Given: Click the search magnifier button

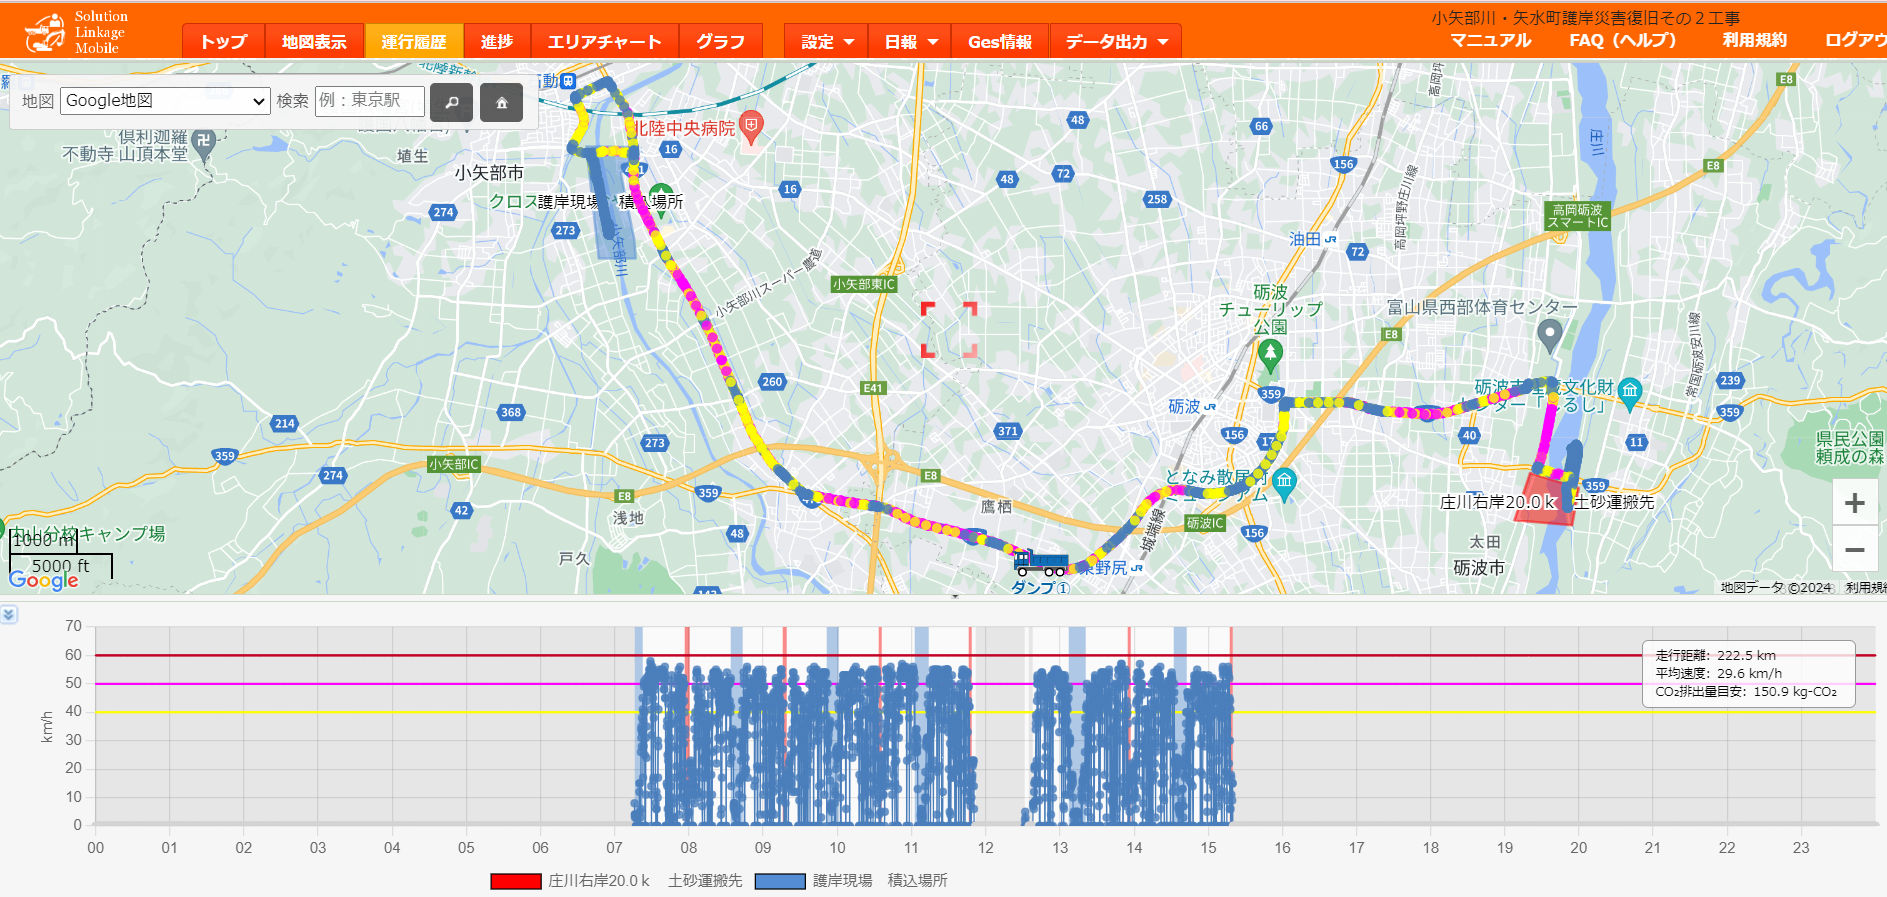Looking at the screenshot, I should (451, 102).
